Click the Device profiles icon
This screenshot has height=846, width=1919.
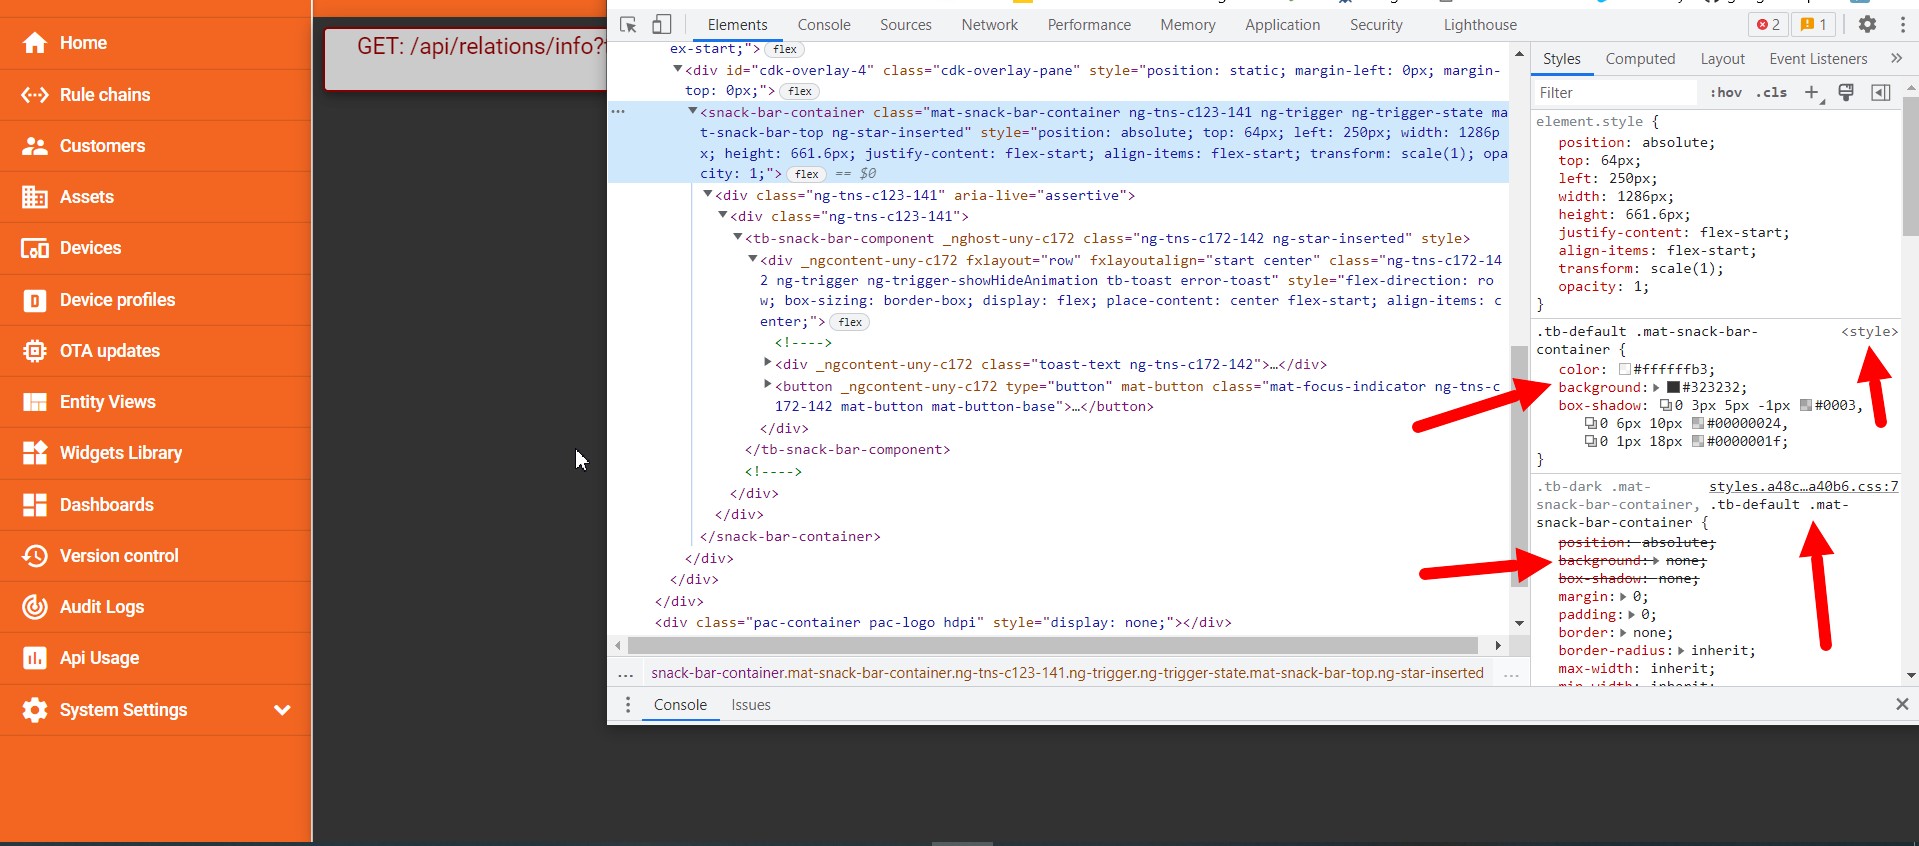pos(35,300)
